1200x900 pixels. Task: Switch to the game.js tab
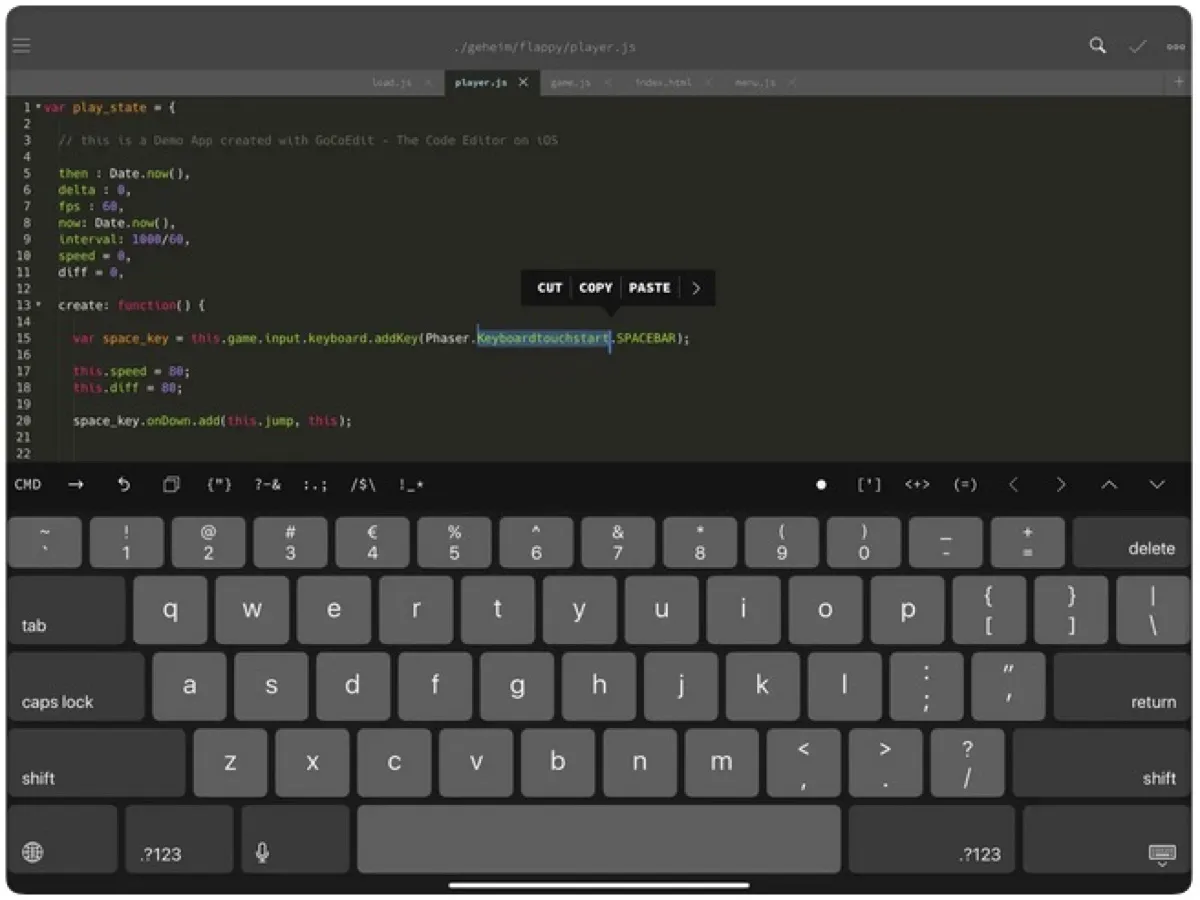(569, 83)
